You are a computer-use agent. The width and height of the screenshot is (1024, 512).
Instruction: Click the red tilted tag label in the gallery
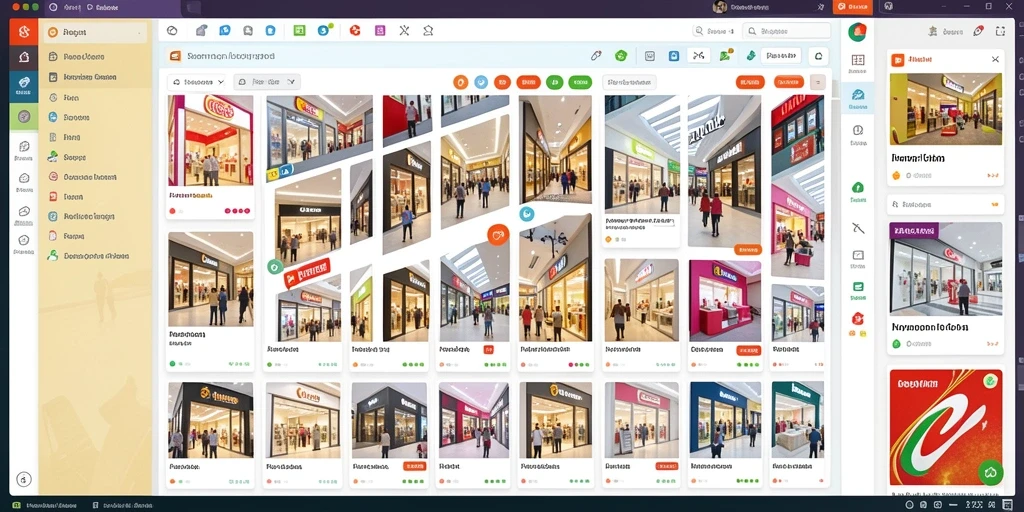[306, 273]
